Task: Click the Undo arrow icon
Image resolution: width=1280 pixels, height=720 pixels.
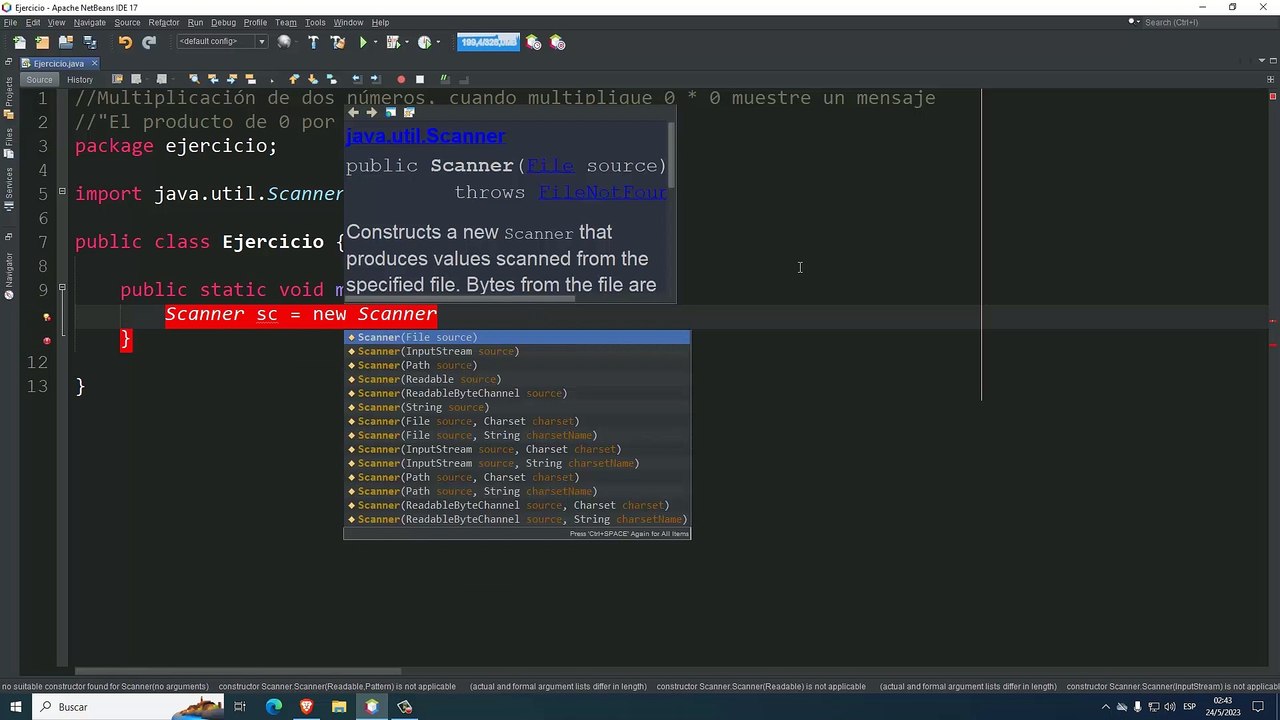Action: (x=125, y=42)
